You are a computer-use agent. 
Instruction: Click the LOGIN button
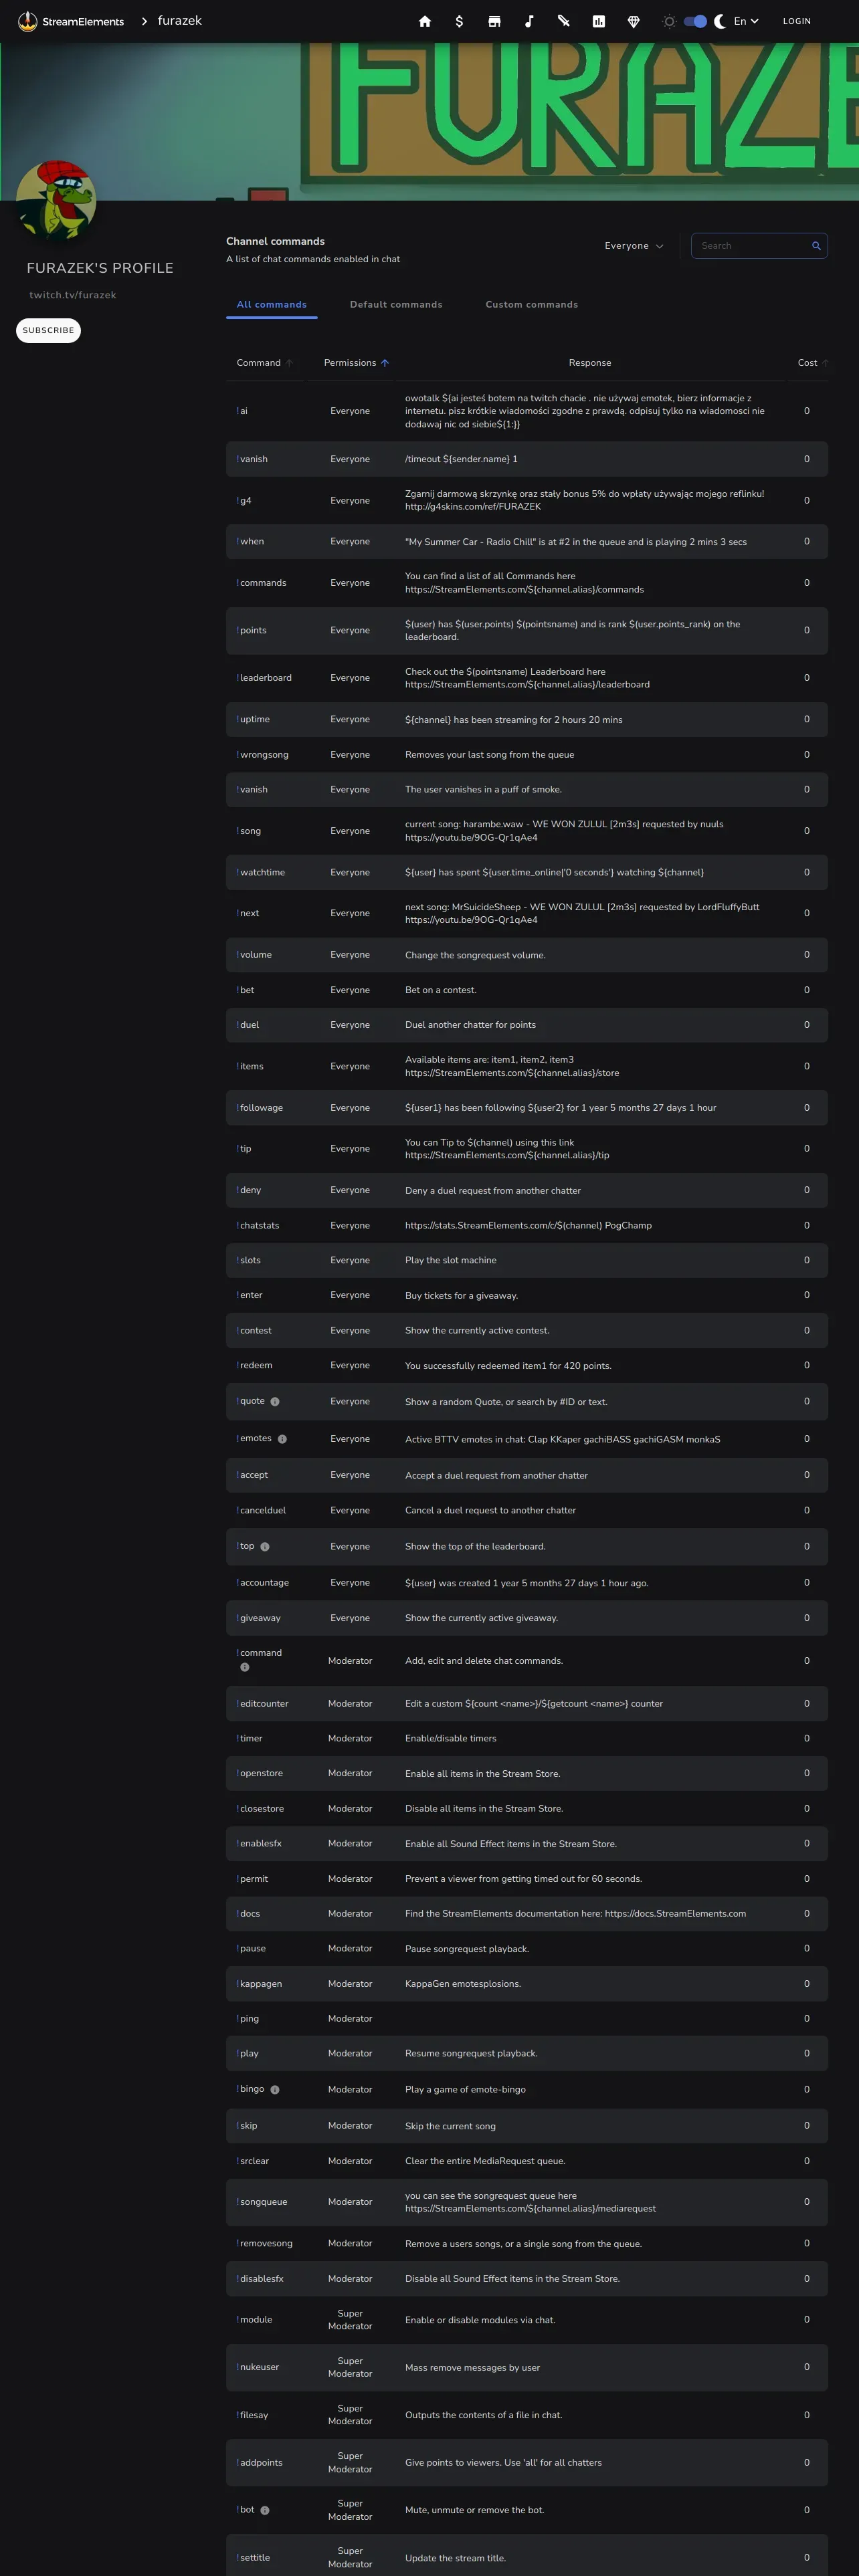[796, 21]
